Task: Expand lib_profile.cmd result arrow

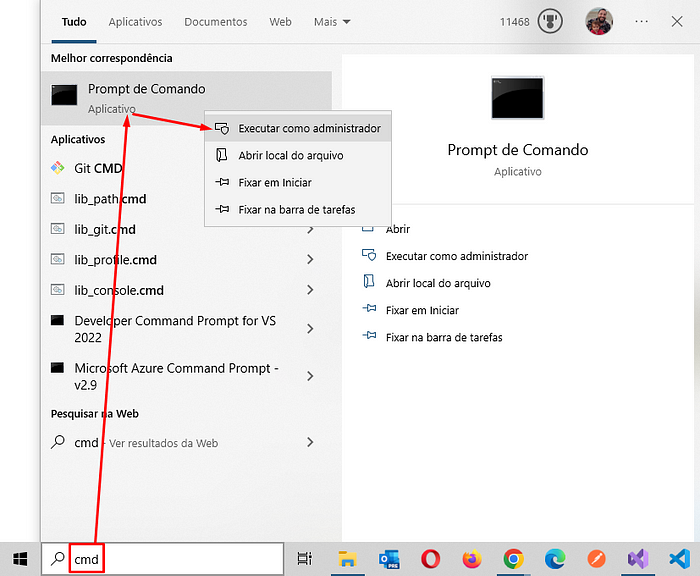Action: [x=310, y=259]
